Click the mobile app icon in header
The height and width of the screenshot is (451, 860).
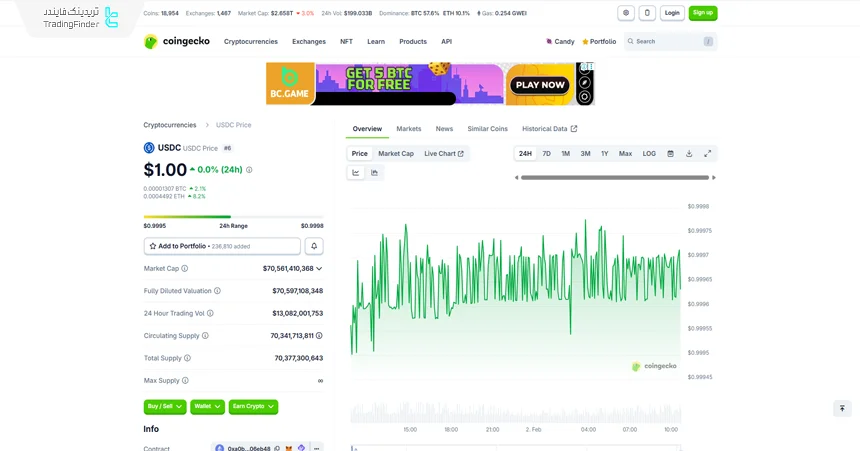[647, 13]
